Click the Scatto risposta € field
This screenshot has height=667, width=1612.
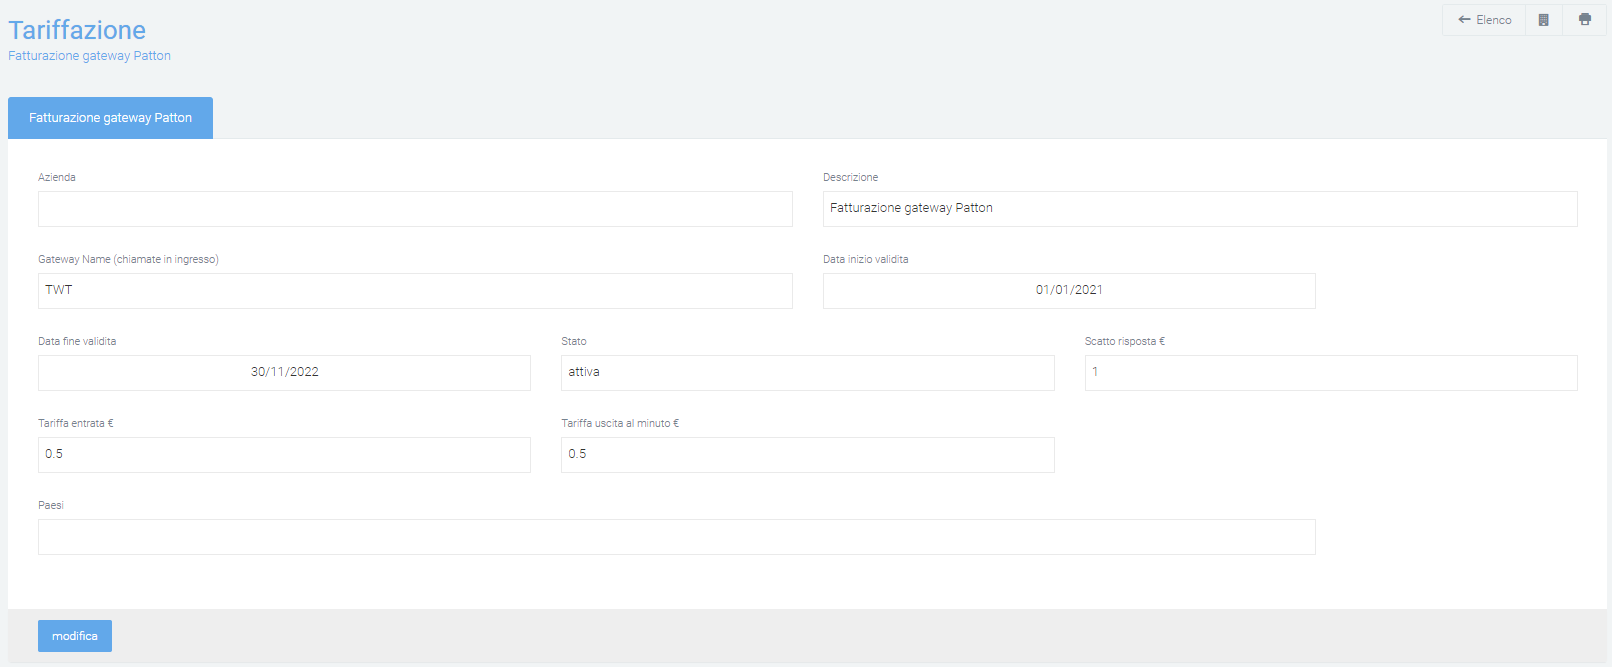coord(1331,373)
